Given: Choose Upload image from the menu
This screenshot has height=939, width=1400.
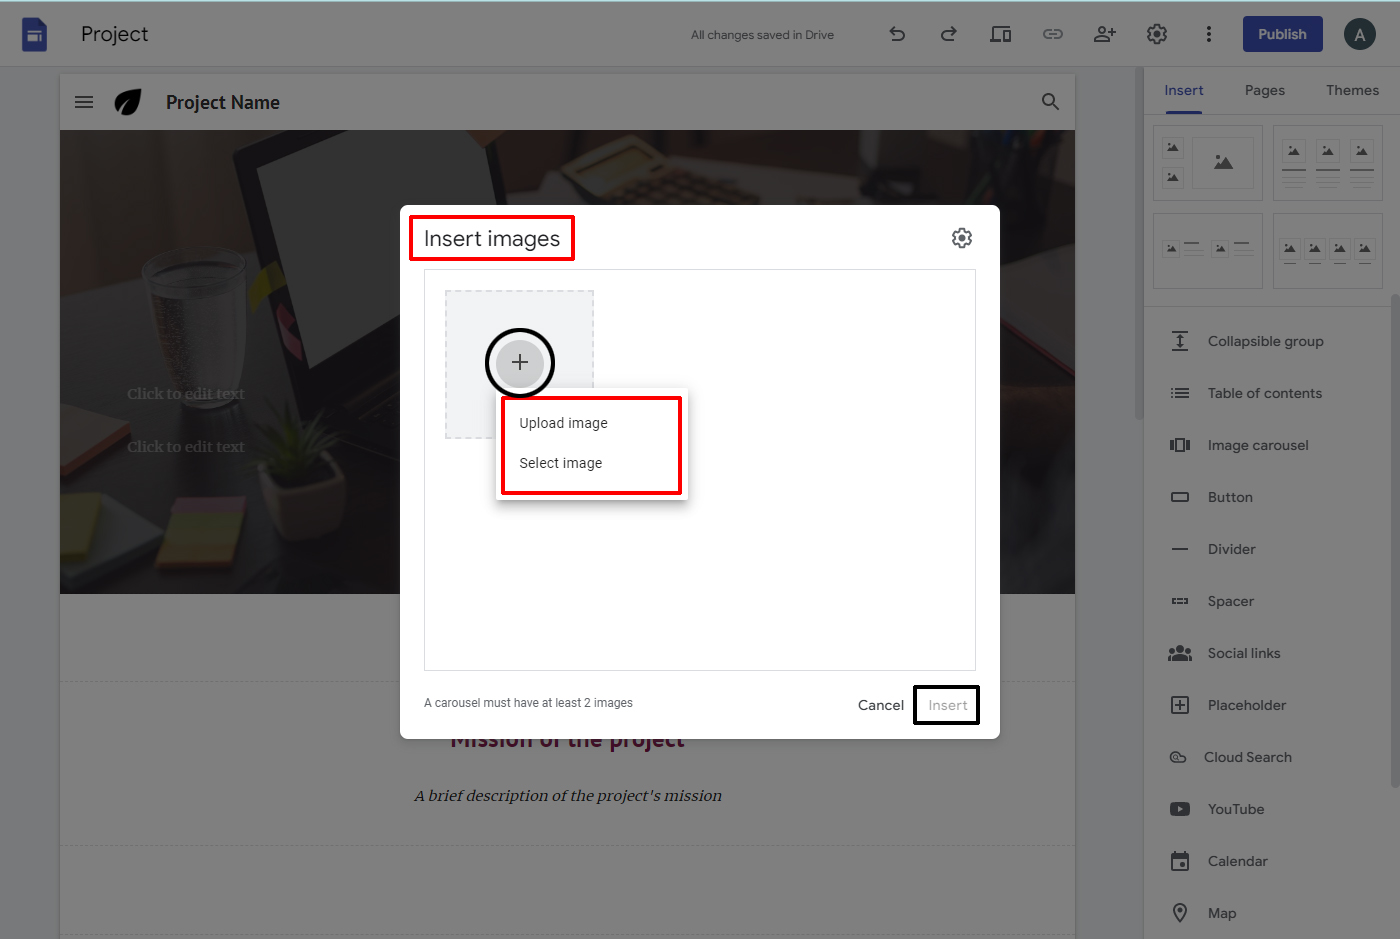Looking at the screenshot, I should tap(562, 422).
